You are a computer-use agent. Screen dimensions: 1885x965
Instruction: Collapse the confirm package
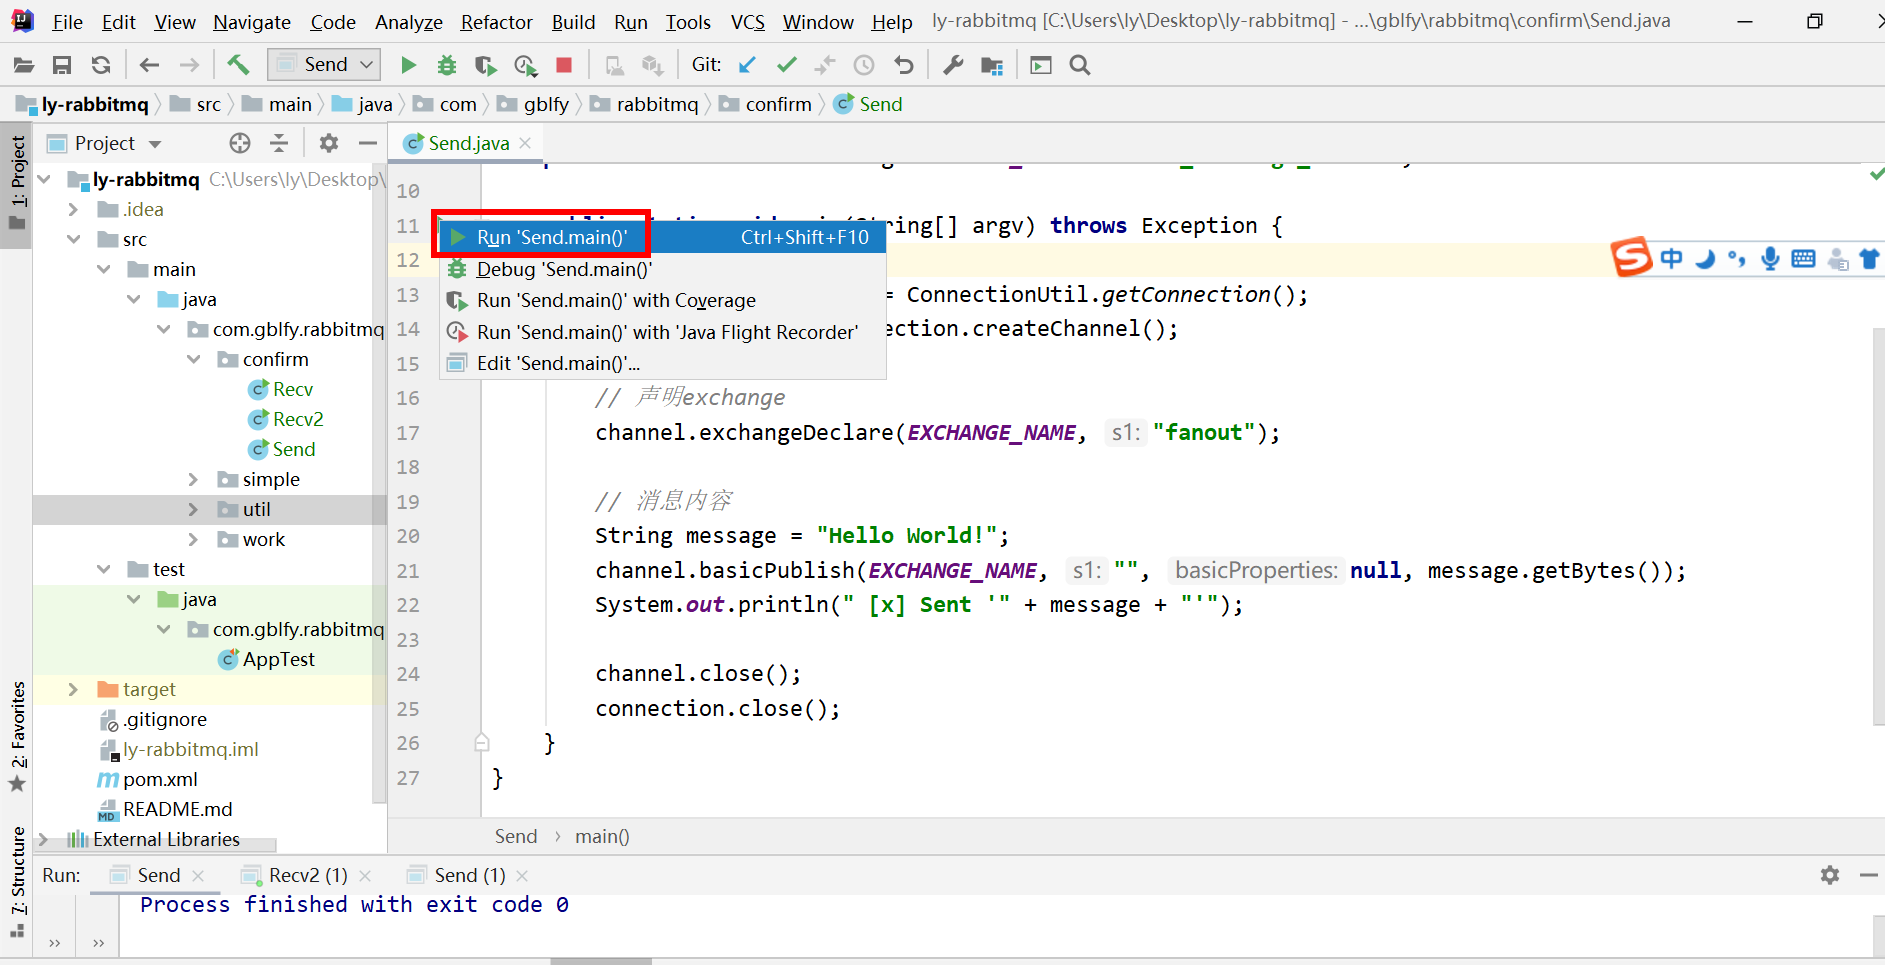click(x=193, y=359)
